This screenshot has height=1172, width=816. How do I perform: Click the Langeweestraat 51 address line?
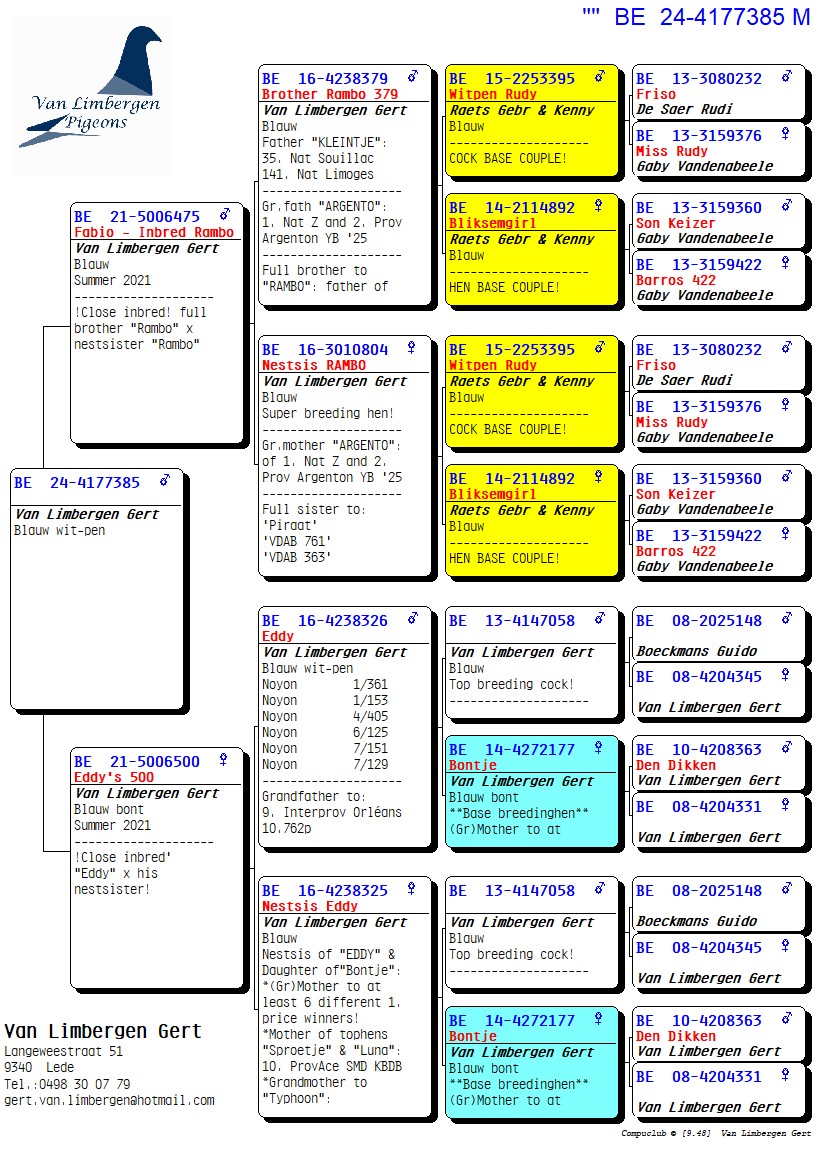[64, 1051]
